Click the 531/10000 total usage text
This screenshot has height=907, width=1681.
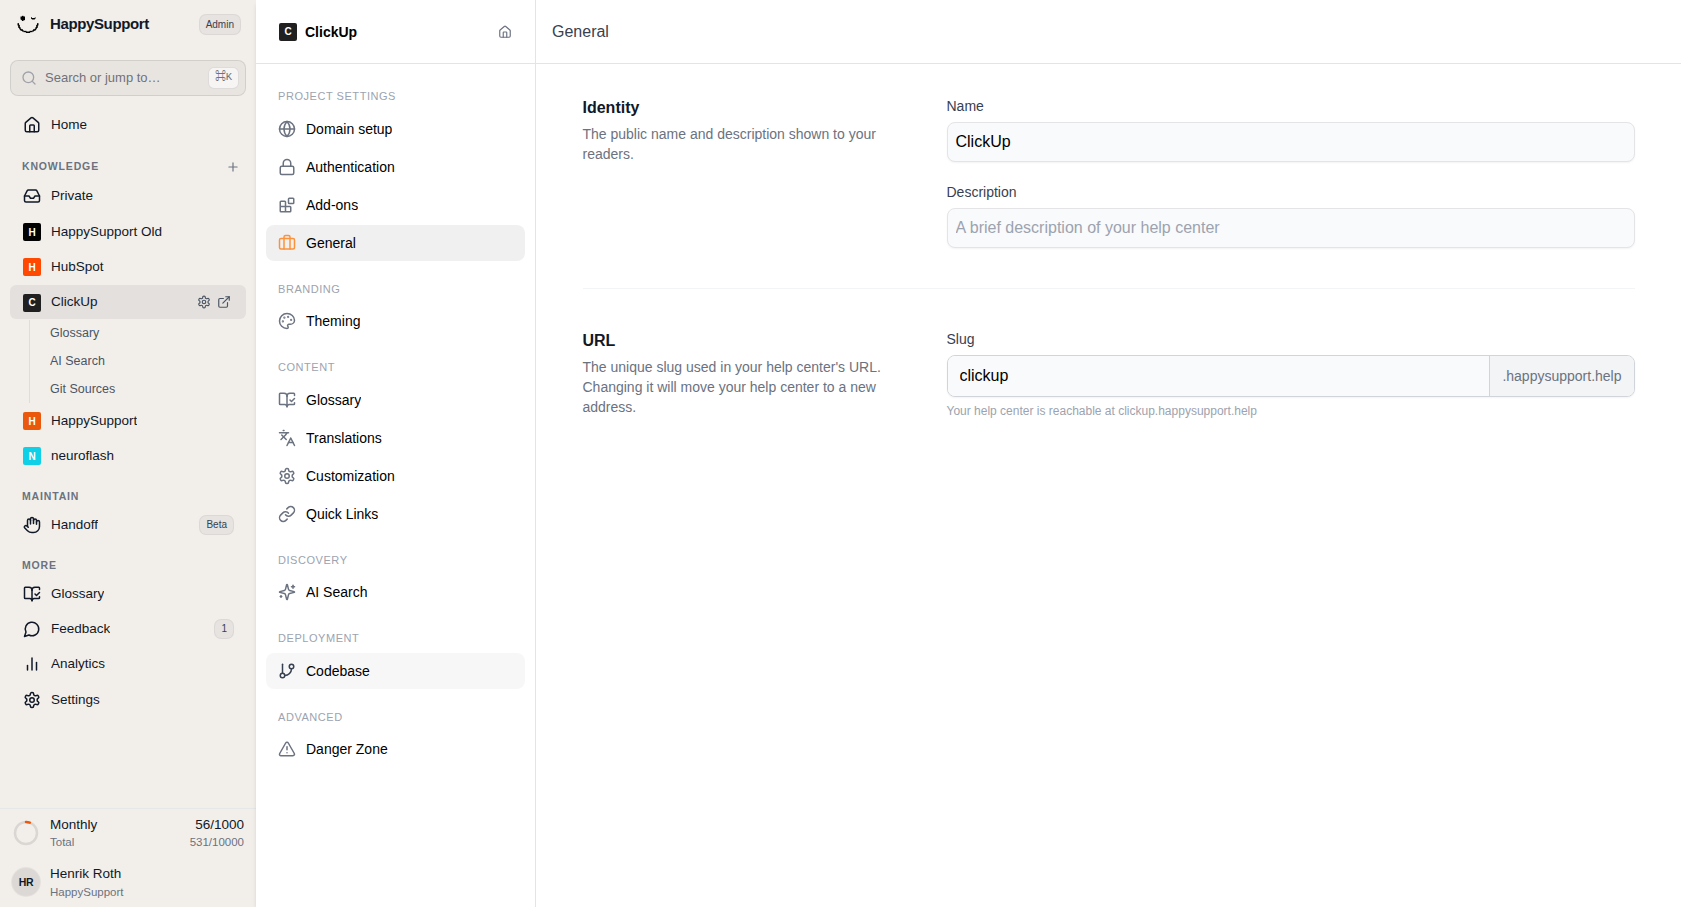tap(217, 842)
